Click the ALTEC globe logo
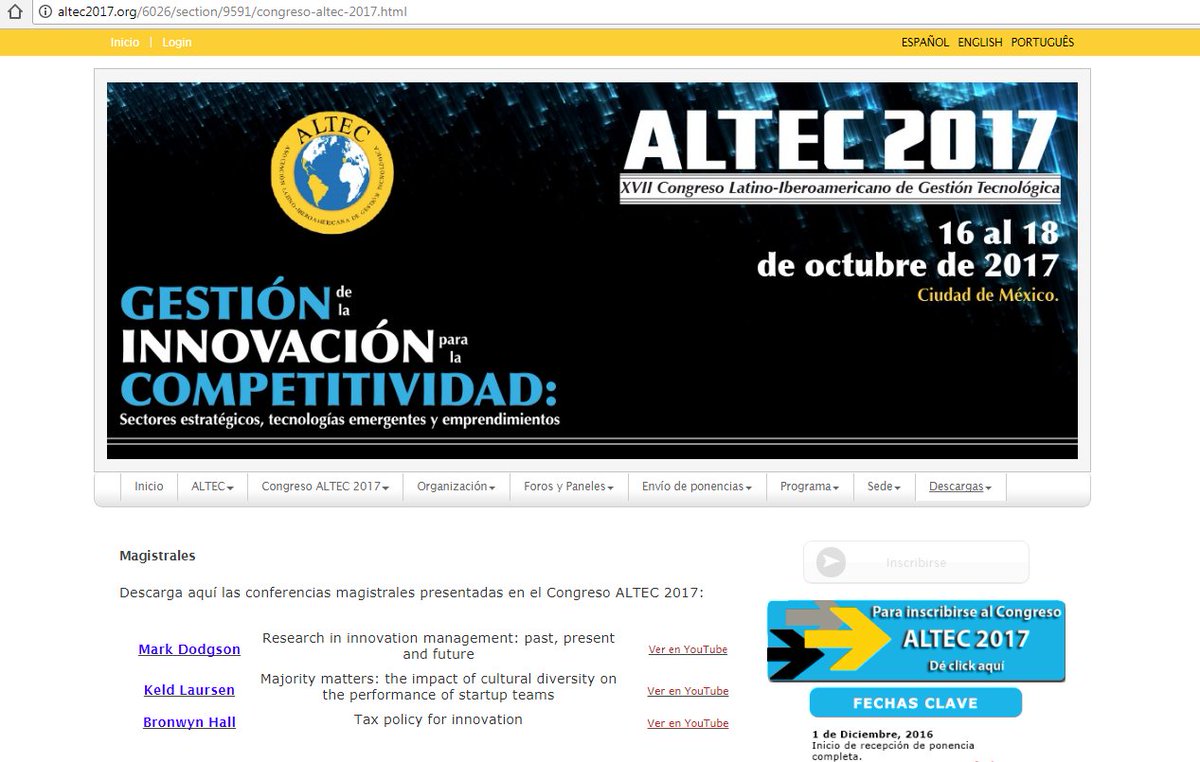Viewport: 1200px width, 762px height. point(332,172)
